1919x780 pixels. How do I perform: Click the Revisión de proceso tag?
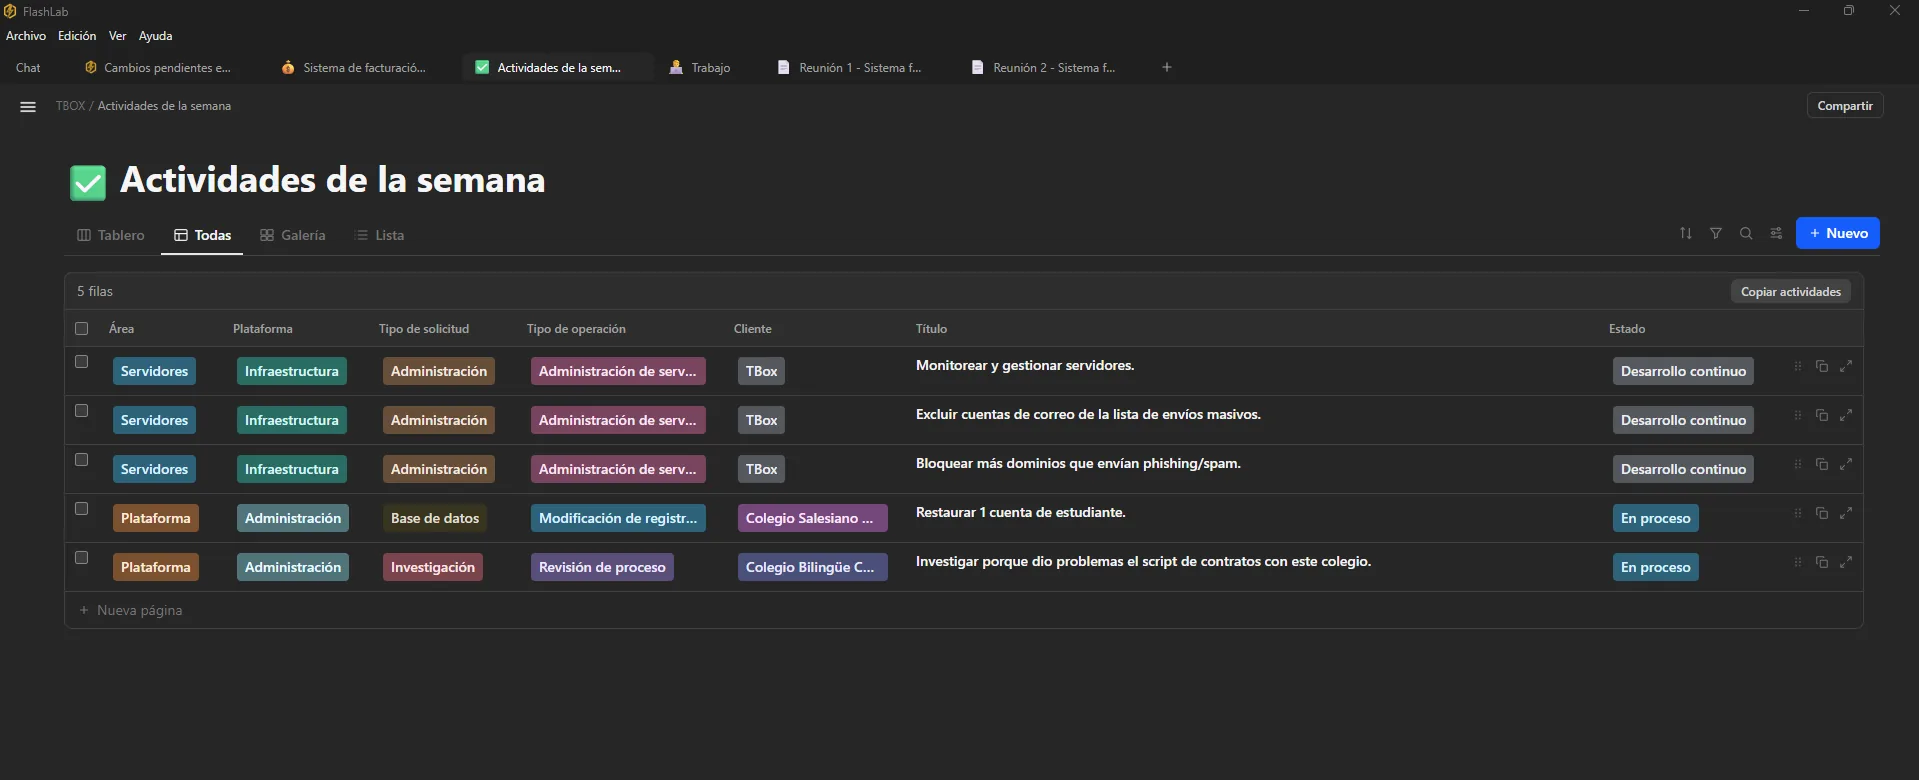click(602, 567)
